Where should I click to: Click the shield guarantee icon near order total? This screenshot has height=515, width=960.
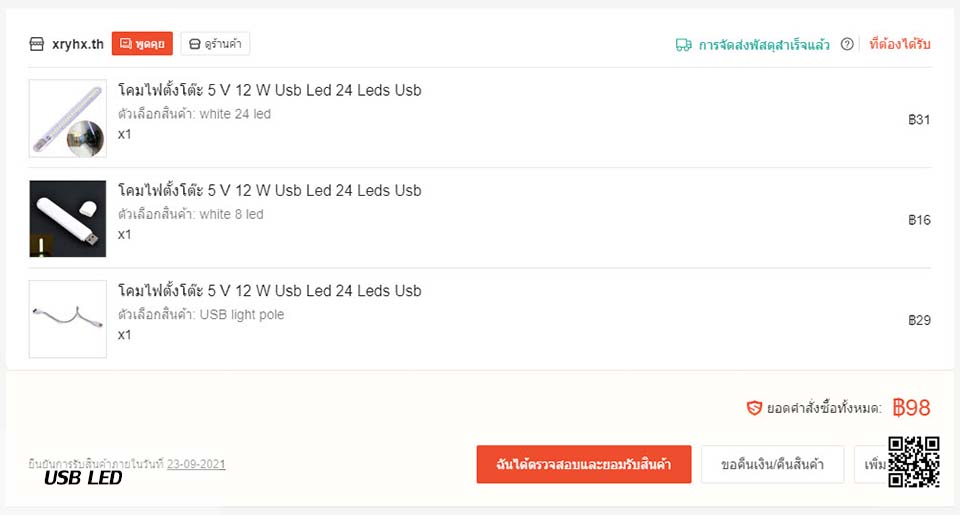754,408
